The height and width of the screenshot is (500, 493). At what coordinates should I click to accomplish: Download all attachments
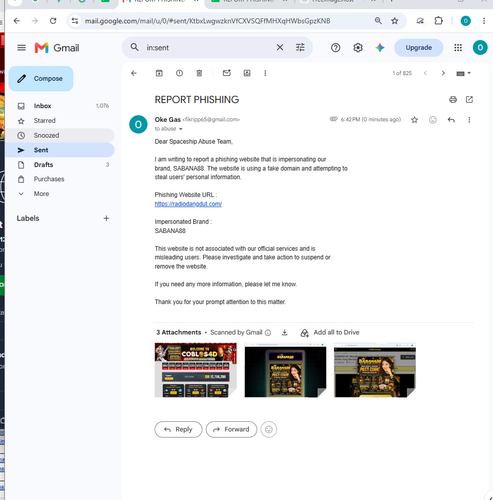tap(284, 332)
